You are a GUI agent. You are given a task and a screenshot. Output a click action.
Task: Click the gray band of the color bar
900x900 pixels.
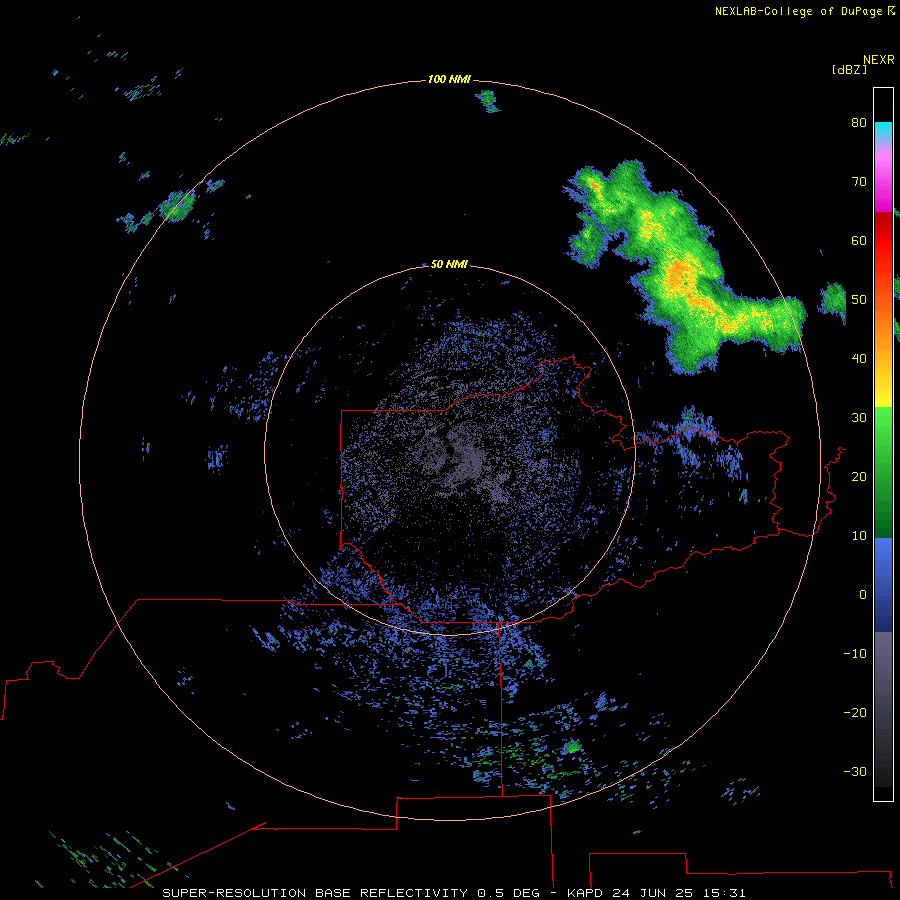(883, 709)
